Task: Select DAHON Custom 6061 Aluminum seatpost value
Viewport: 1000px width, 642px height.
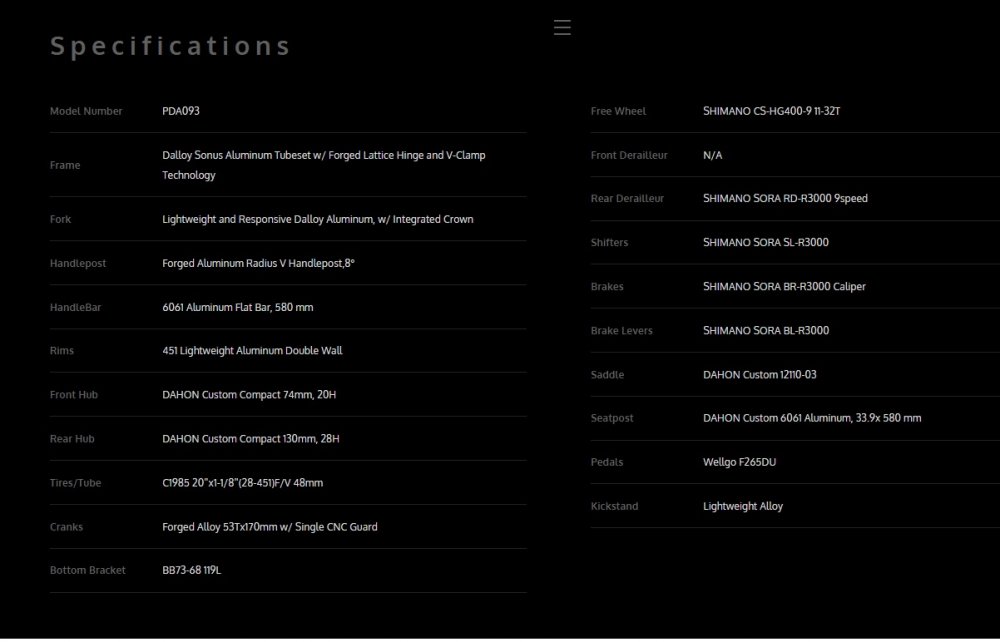Action: click(x=812, y=418)
